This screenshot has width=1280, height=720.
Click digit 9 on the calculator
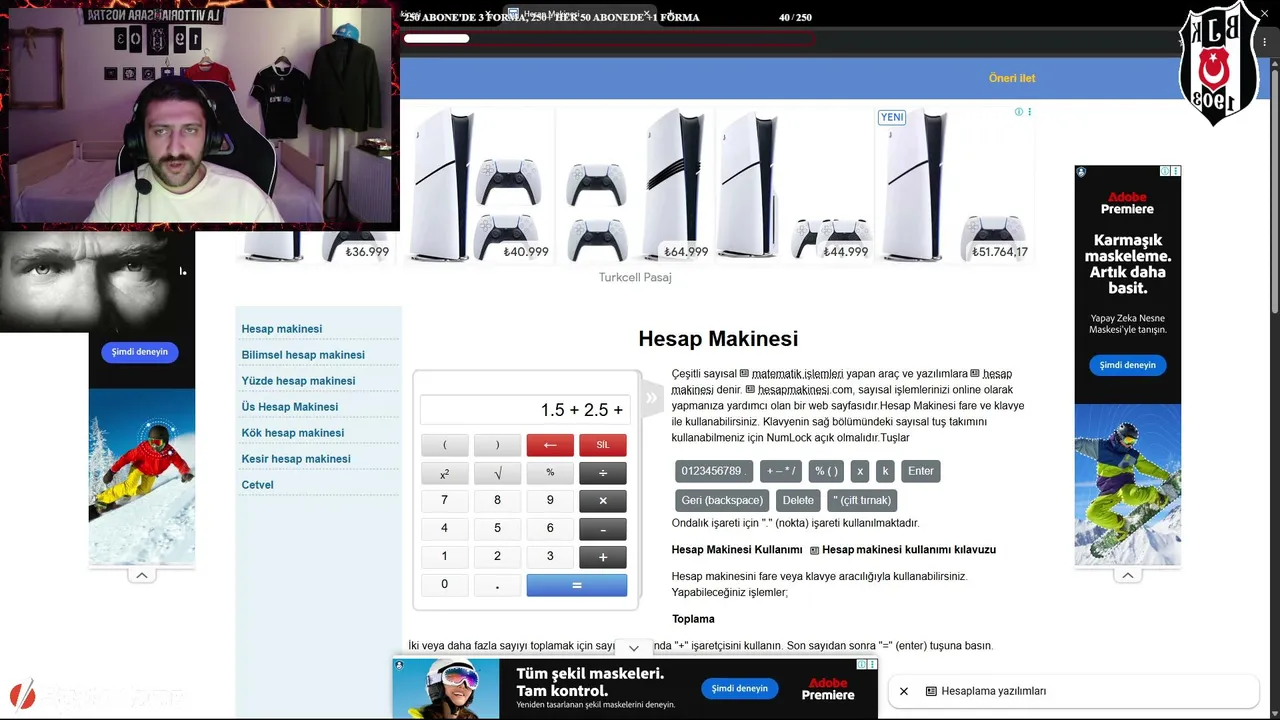coord(550,501)
